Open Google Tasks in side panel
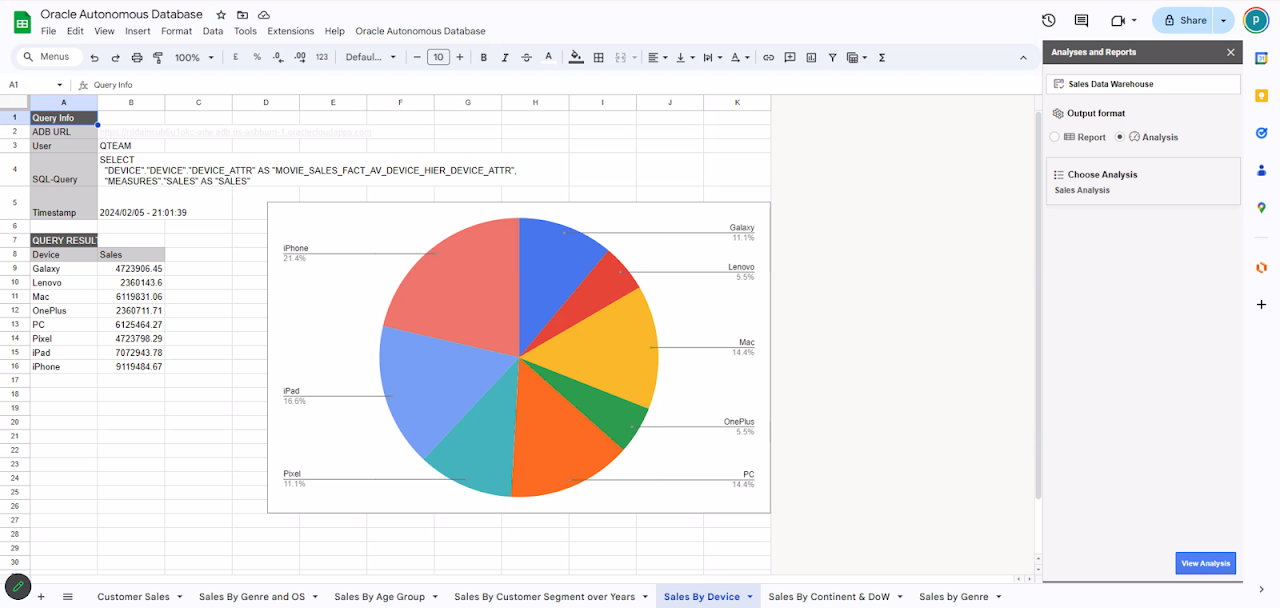The image size is (1280, 608). [x=1261, y=132]
